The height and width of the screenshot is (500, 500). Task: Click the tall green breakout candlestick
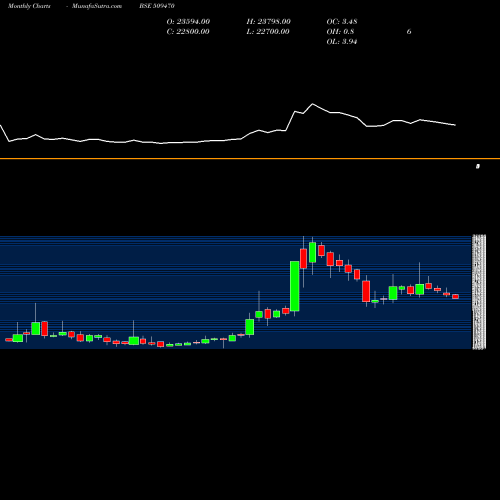point(295,286)
